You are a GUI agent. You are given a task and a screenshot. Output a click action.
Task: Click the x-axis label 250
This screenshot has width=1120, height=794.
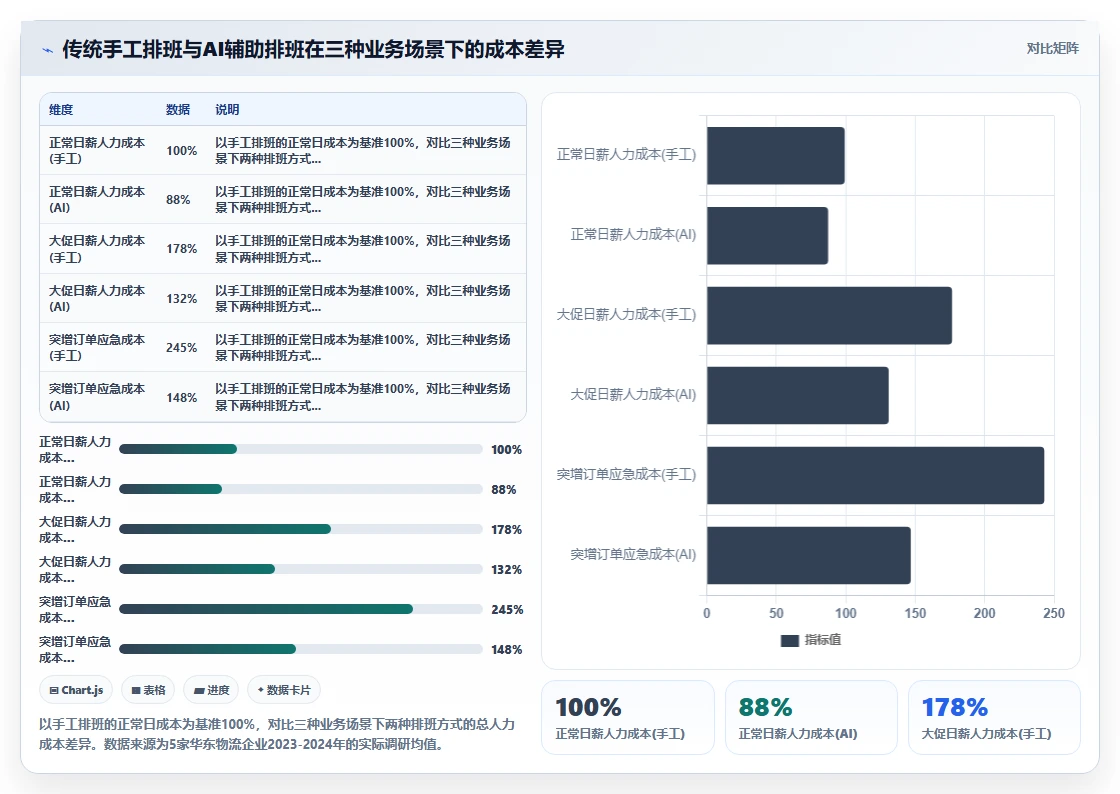(1054, 613)
